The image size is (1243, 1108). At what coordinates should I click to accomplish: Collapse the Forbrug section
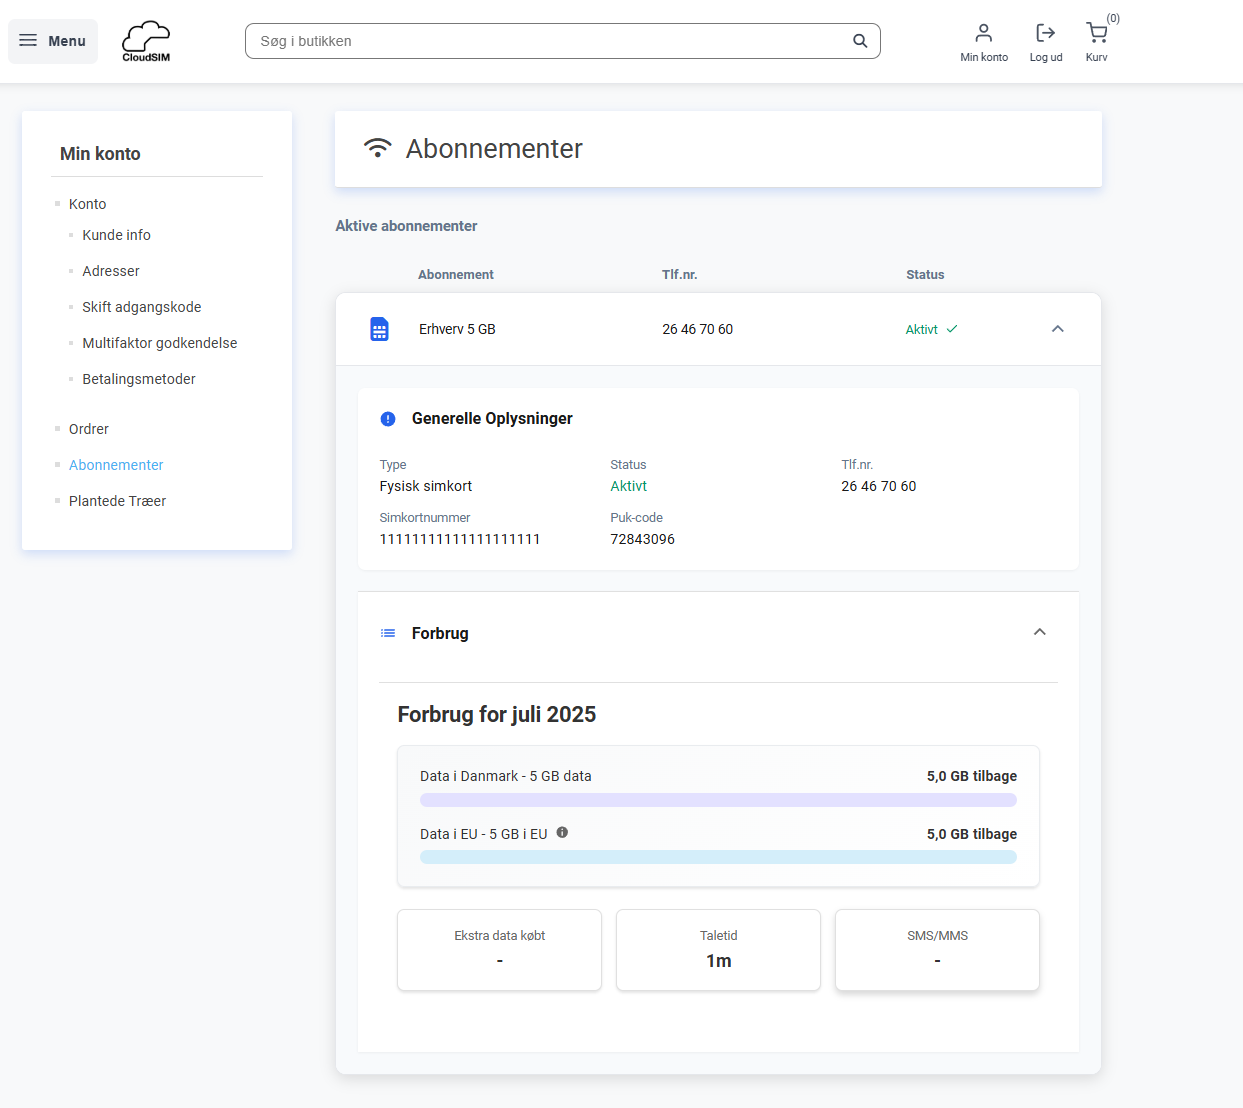[x=1040, y=632]
